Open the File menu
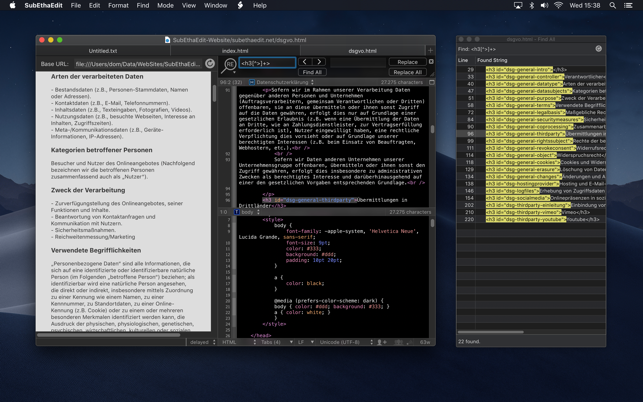Screen dimensions: 643x402 (x=75, y=5)
